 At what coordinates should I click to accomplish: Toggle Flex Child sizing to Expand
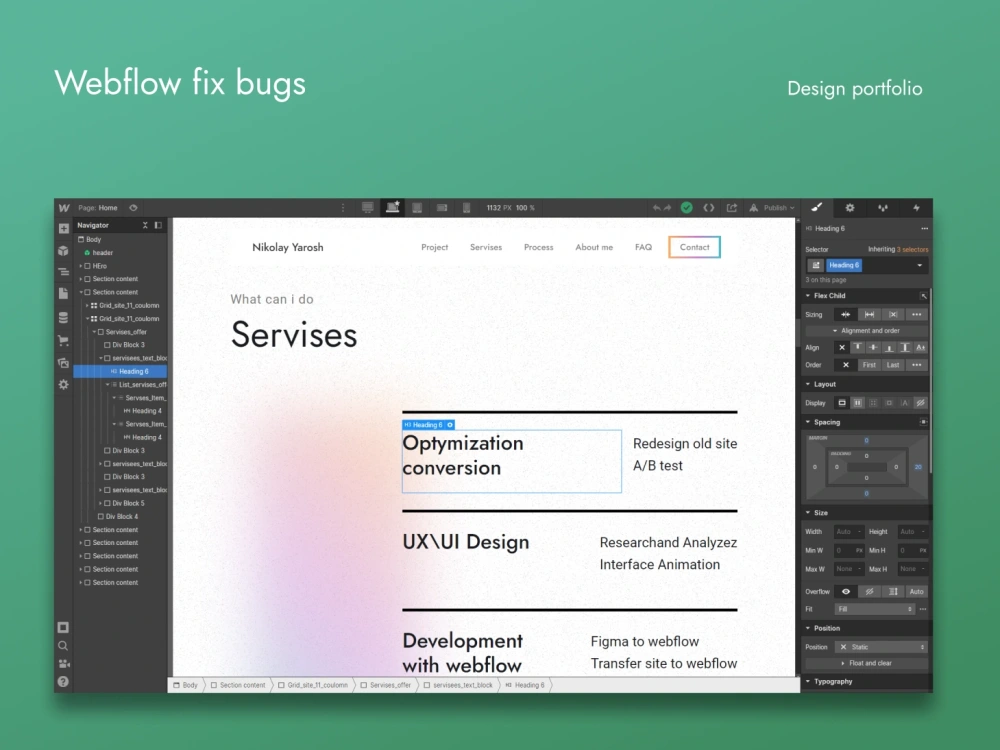click(870, 314)
